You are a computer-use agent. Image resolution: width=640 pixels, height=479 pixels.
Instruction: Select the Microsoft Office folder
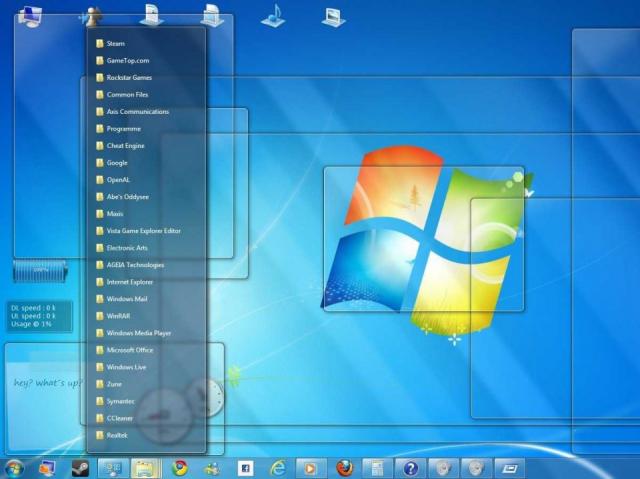(x=125, y=350)
